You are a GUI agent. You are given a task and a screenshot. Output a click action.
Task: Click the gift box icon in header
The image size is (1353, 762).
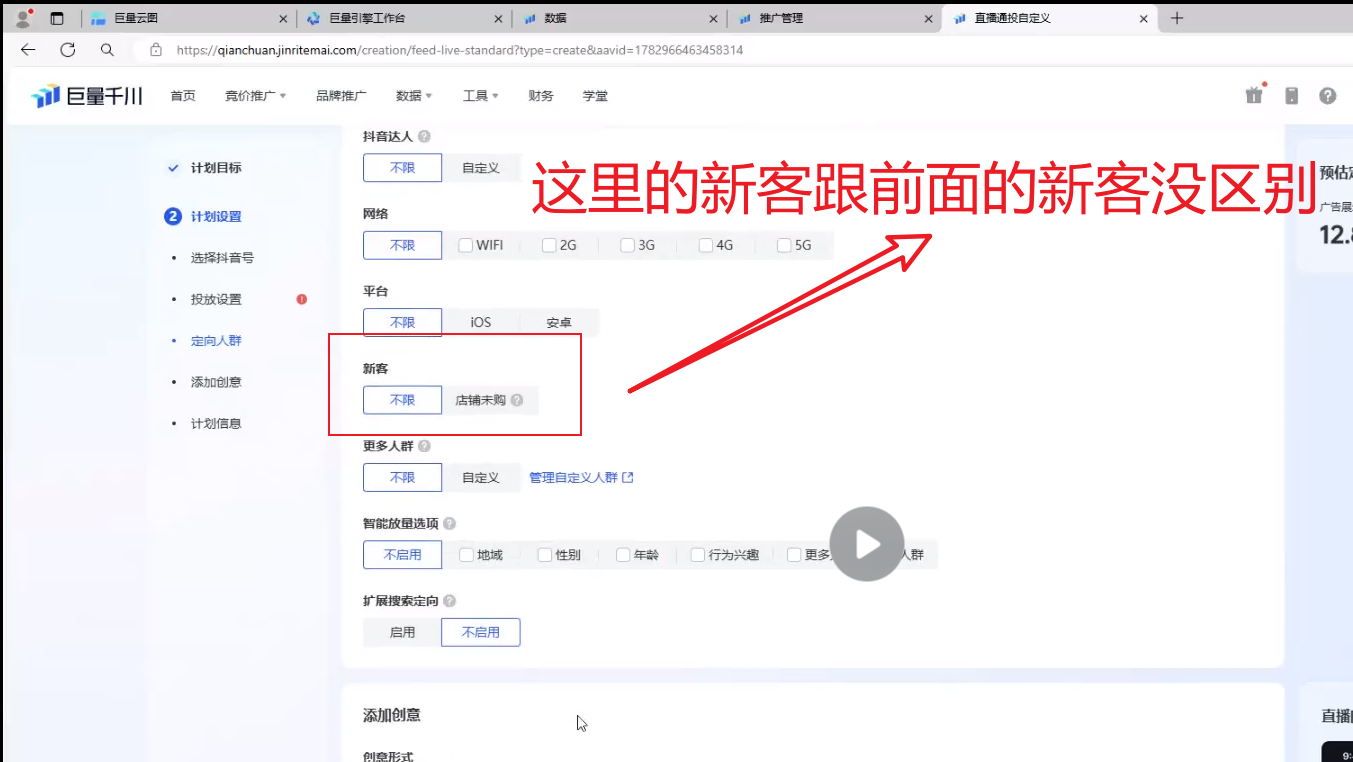coord(1254,95)
